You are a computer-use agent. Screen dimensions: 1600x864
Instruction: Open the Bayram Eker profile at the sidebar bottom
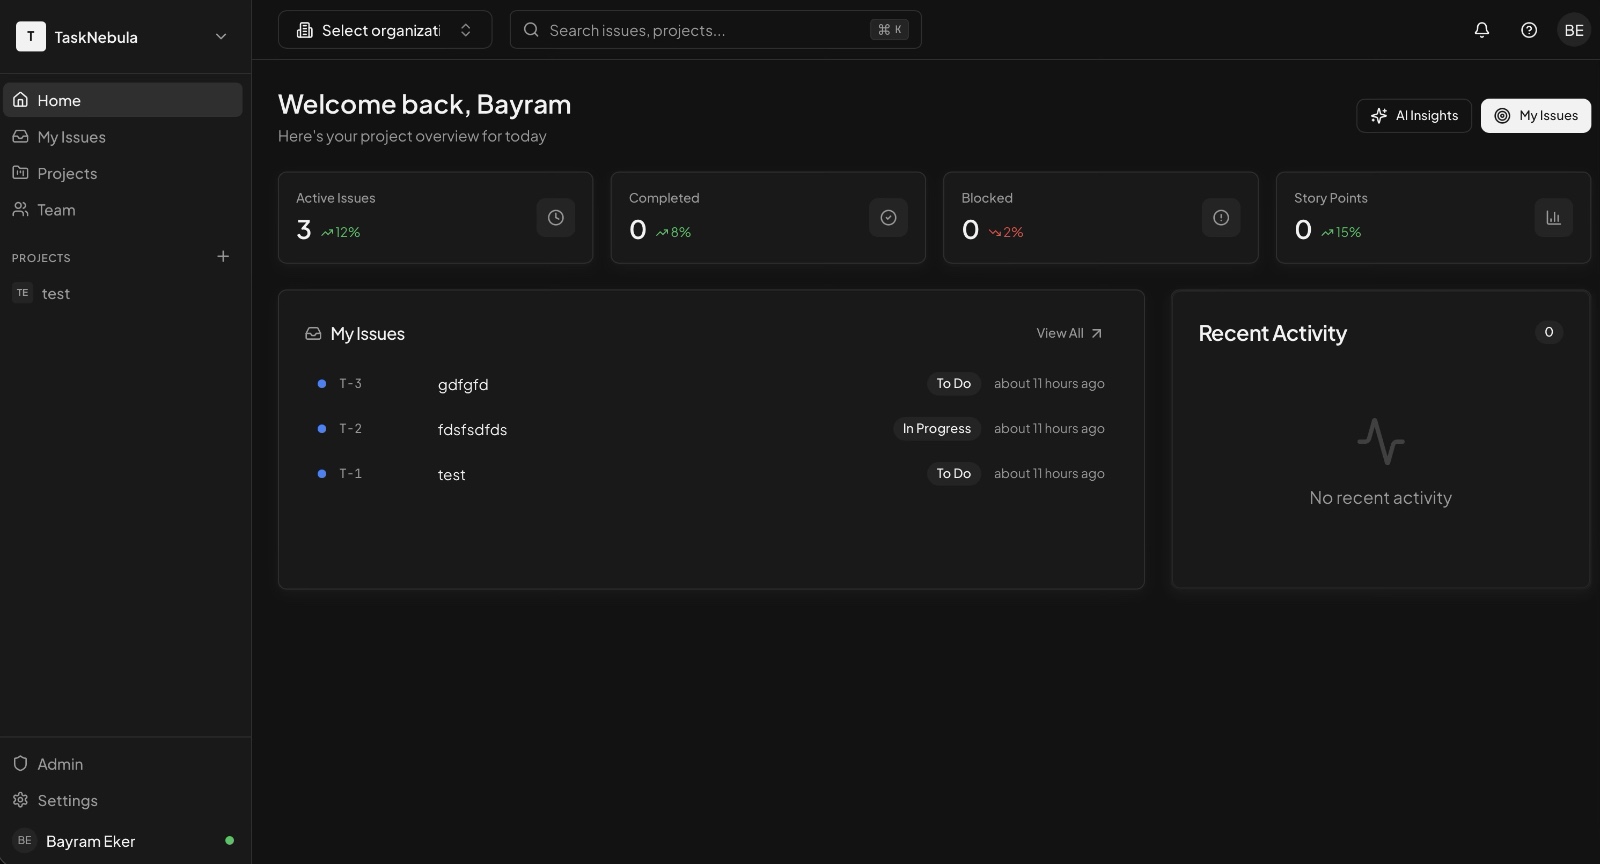tap(123, 841)
